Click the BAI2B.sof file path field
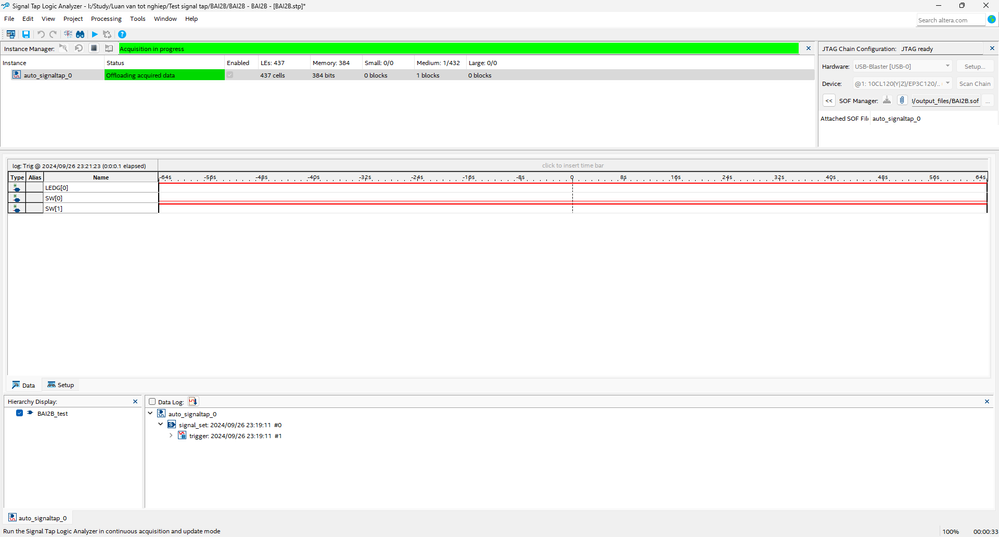This screenshot has height=537, width=999. tap(945, 101)
